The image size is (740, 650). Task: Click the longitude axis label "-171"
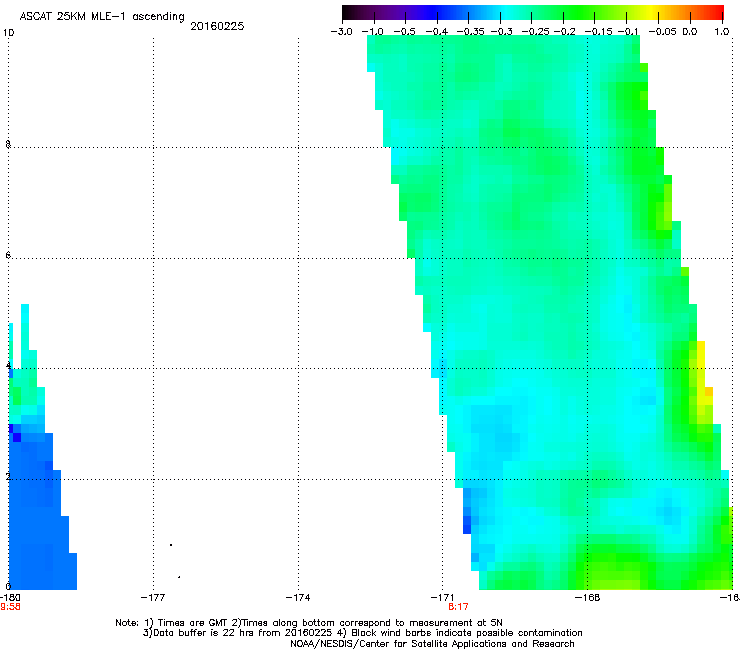pyautogui.click(x=443, y=598)
